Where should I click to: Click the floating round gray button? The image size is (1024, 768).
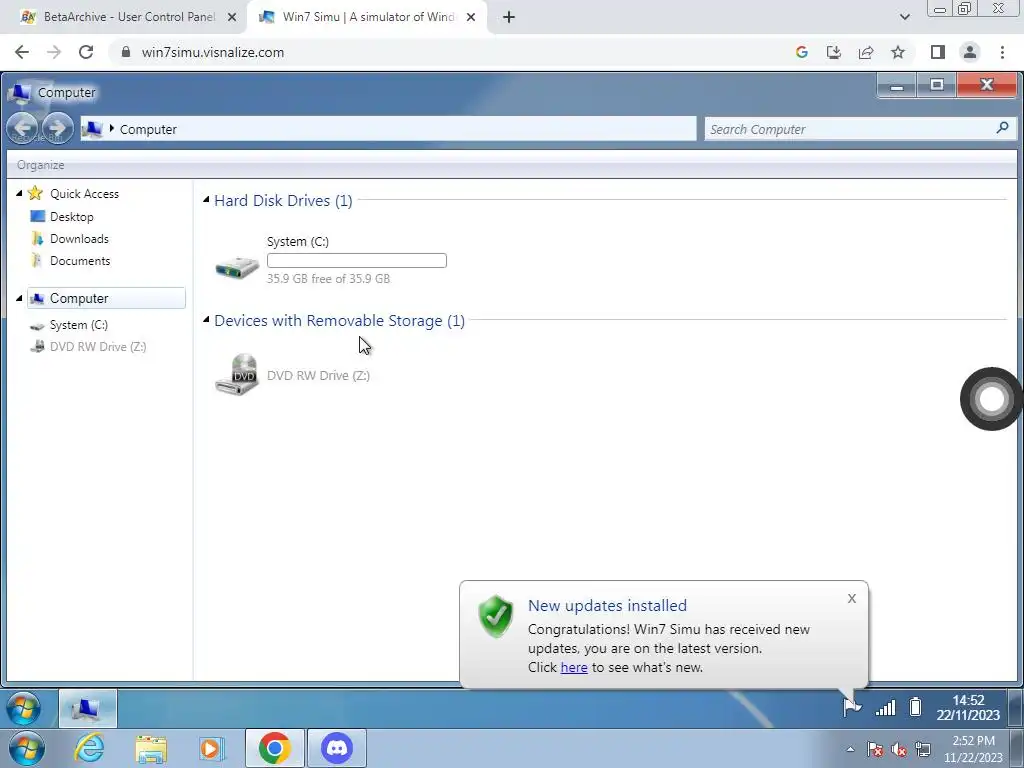[991, 399]
